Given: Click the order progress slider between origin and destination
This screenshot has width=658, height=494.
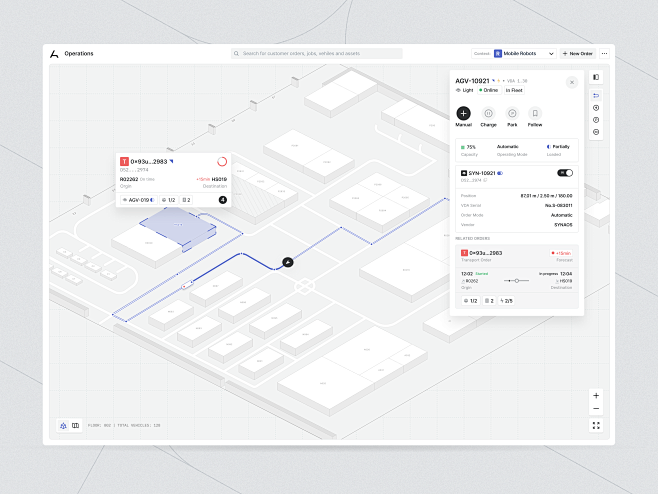Looking at the screenshot, I should point(515,281).
